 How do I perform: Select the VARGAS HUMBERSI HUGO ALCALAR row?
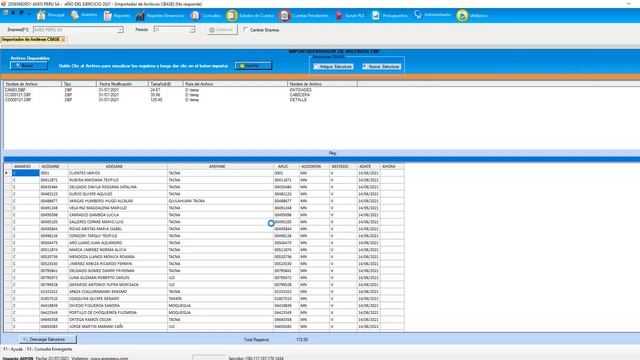click(204, 201)
